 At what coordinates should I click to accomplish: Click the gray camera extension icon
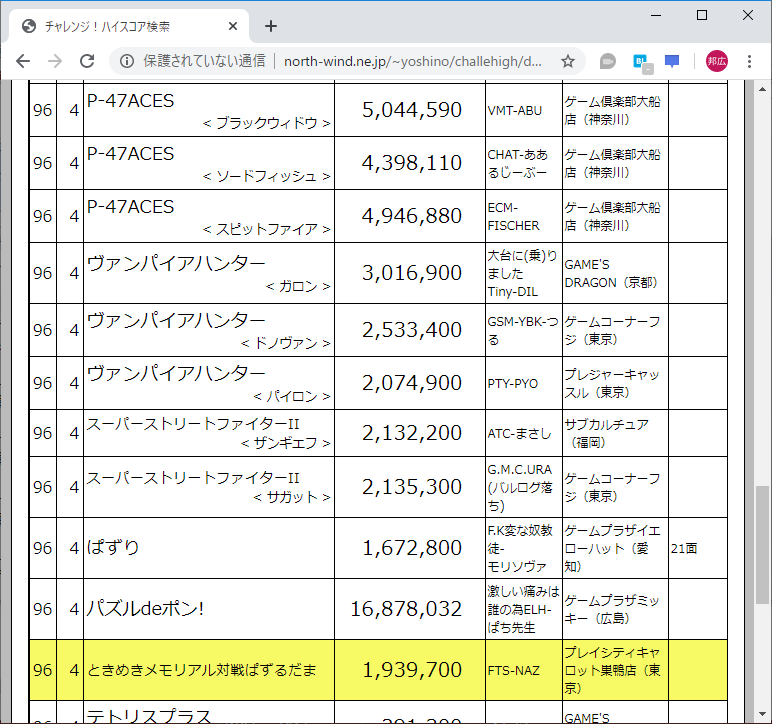click(x=608, y=61)
